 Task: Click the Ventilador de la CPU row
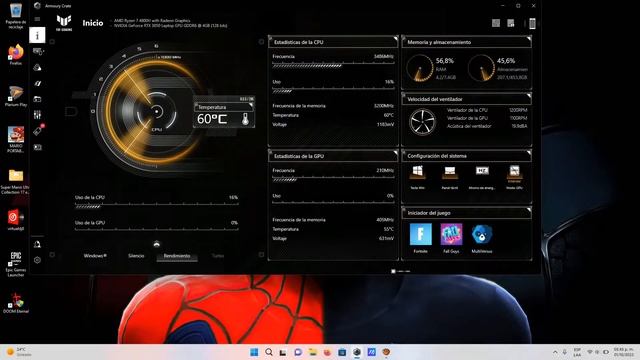pyautogui.click(x=487, y=110)
